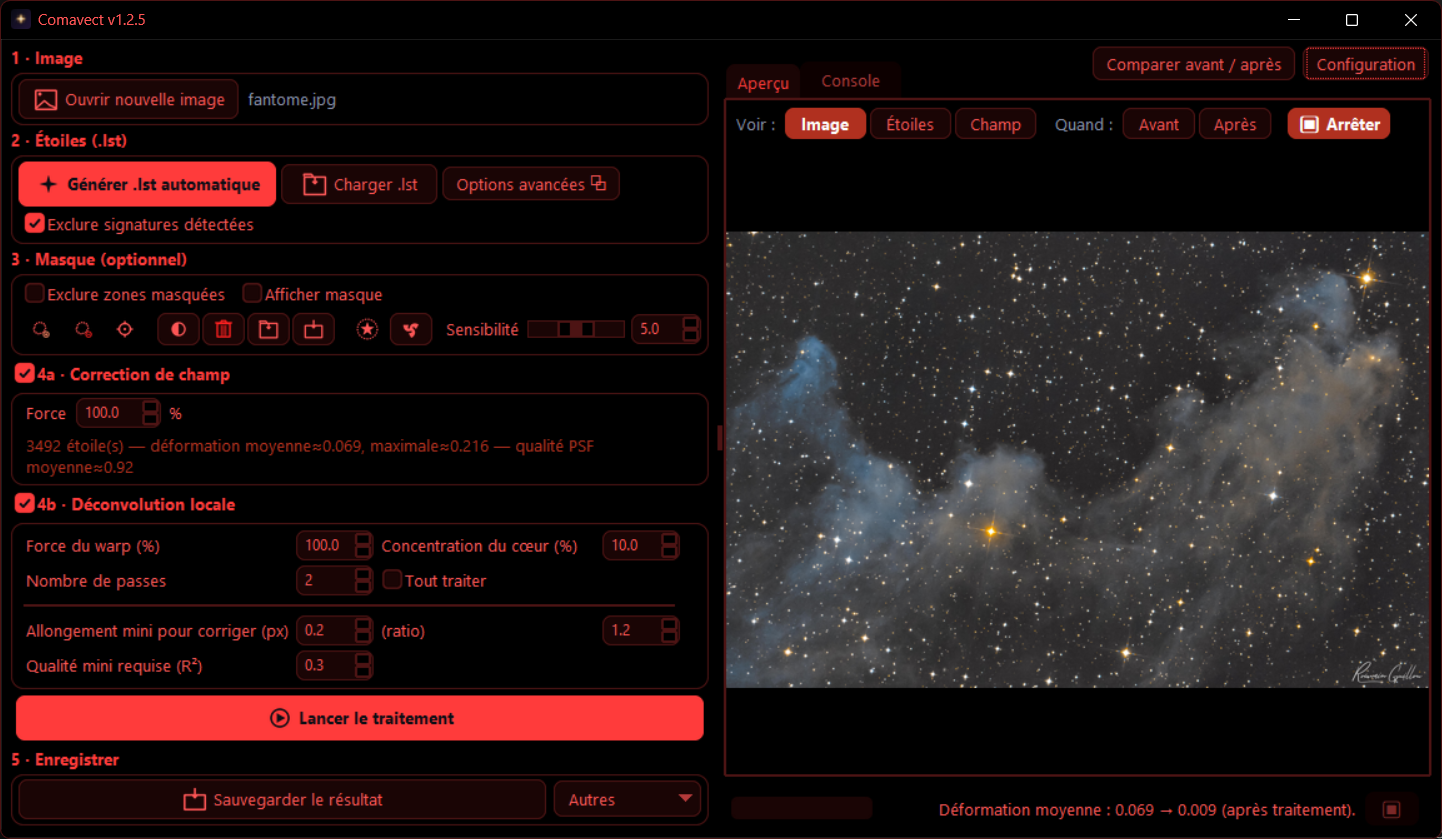Open the Autres dropdown
Screen dimensions: 1442x839
click(628, 799)
